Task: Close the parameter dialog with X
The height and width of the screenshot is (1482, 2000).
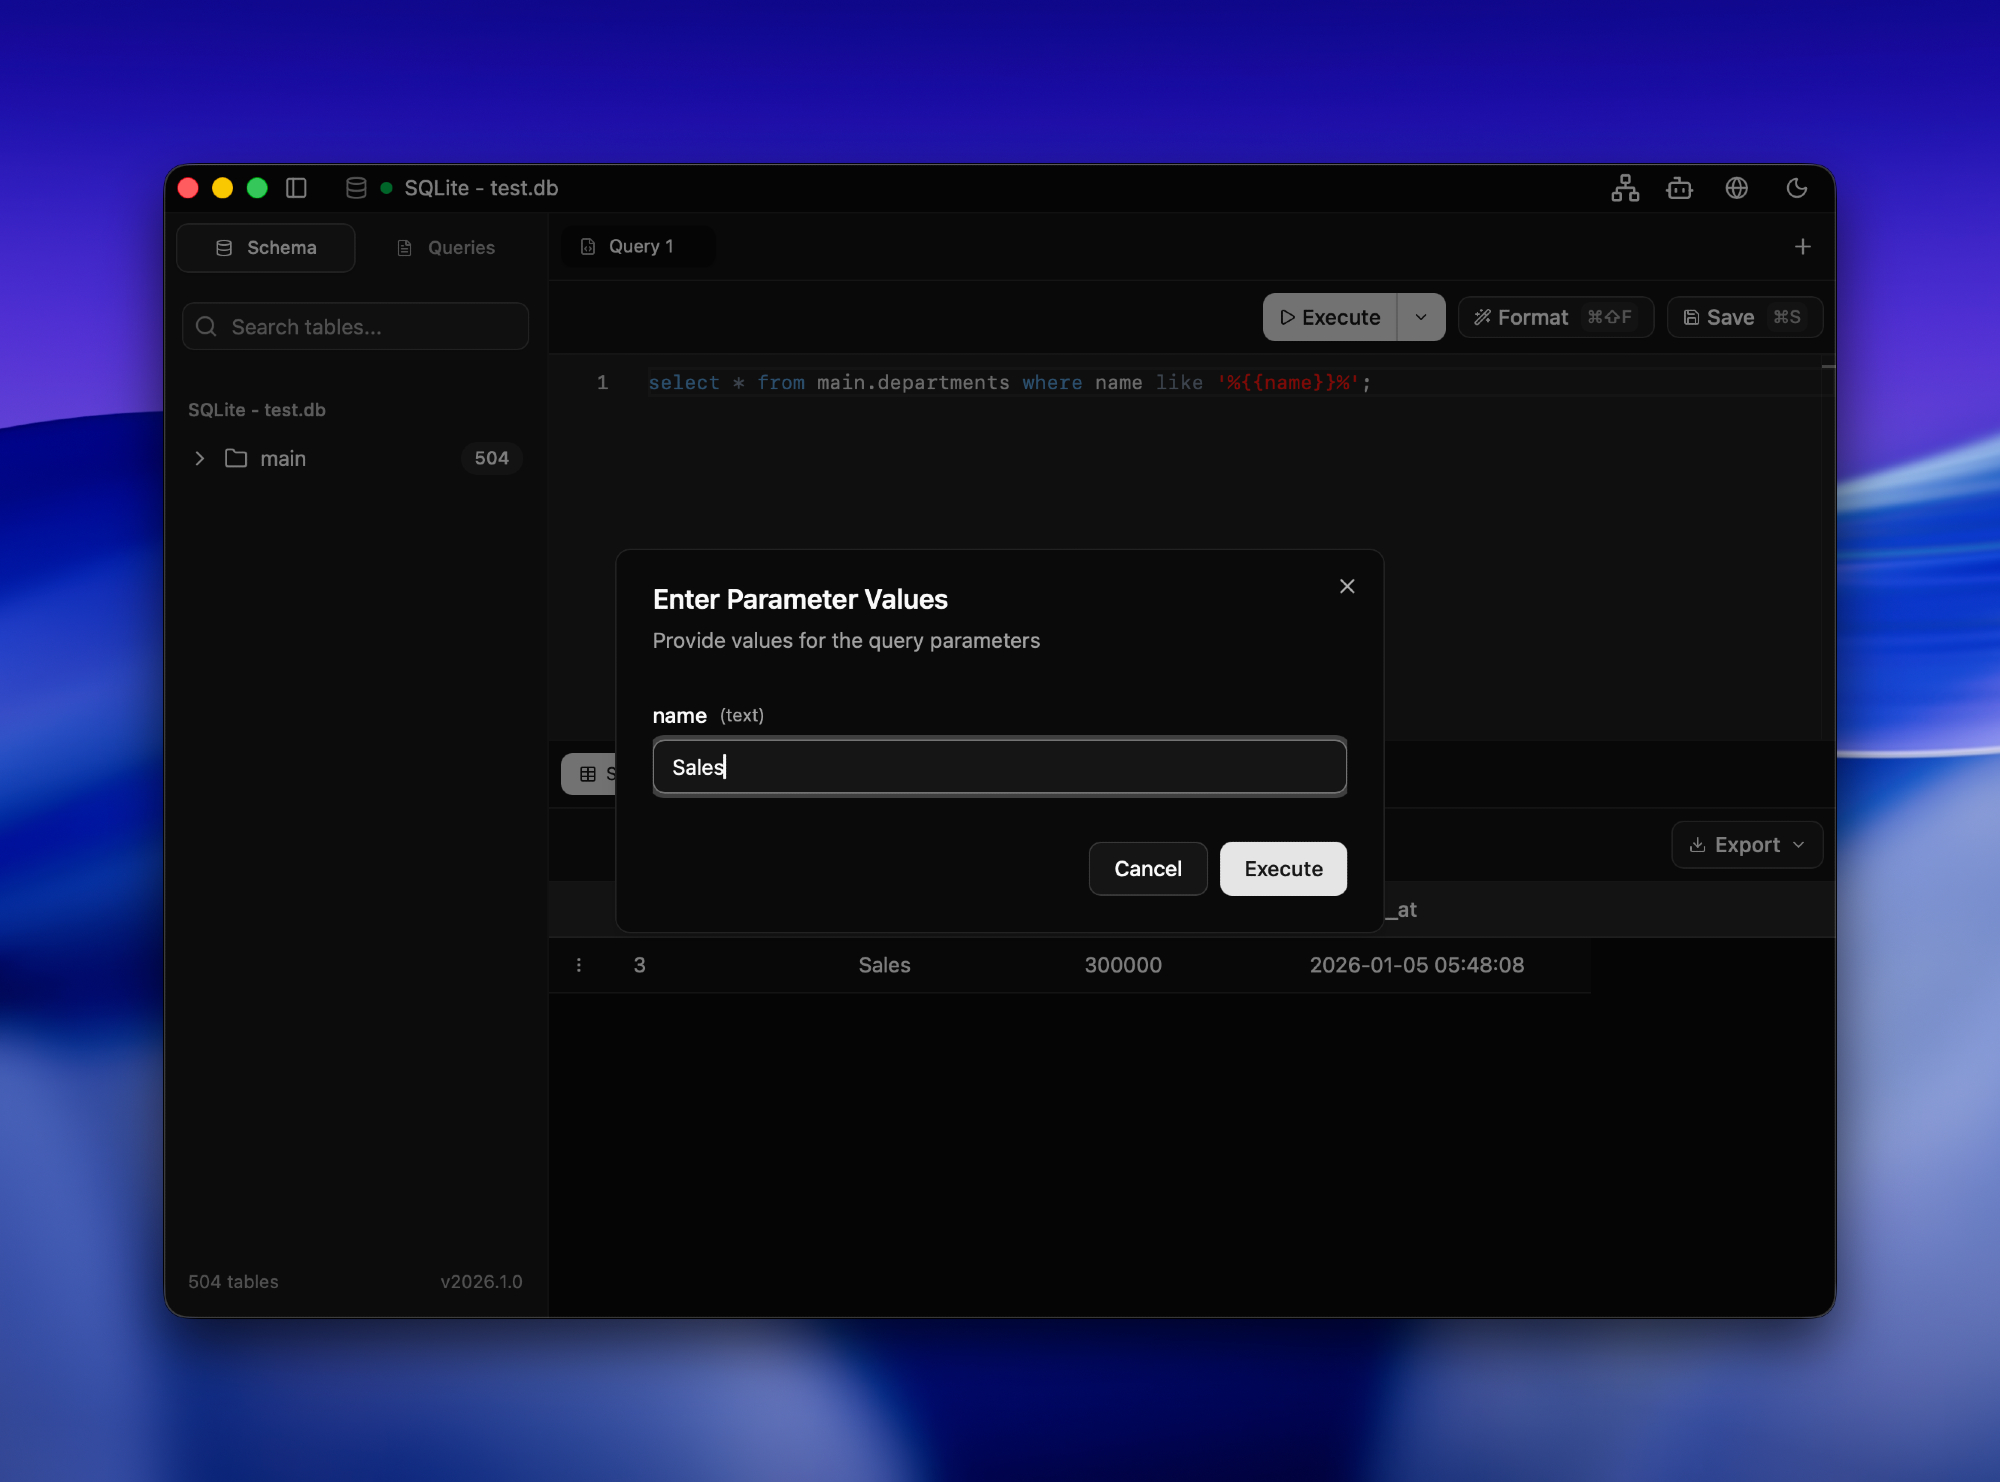Action: point(1347,587)
